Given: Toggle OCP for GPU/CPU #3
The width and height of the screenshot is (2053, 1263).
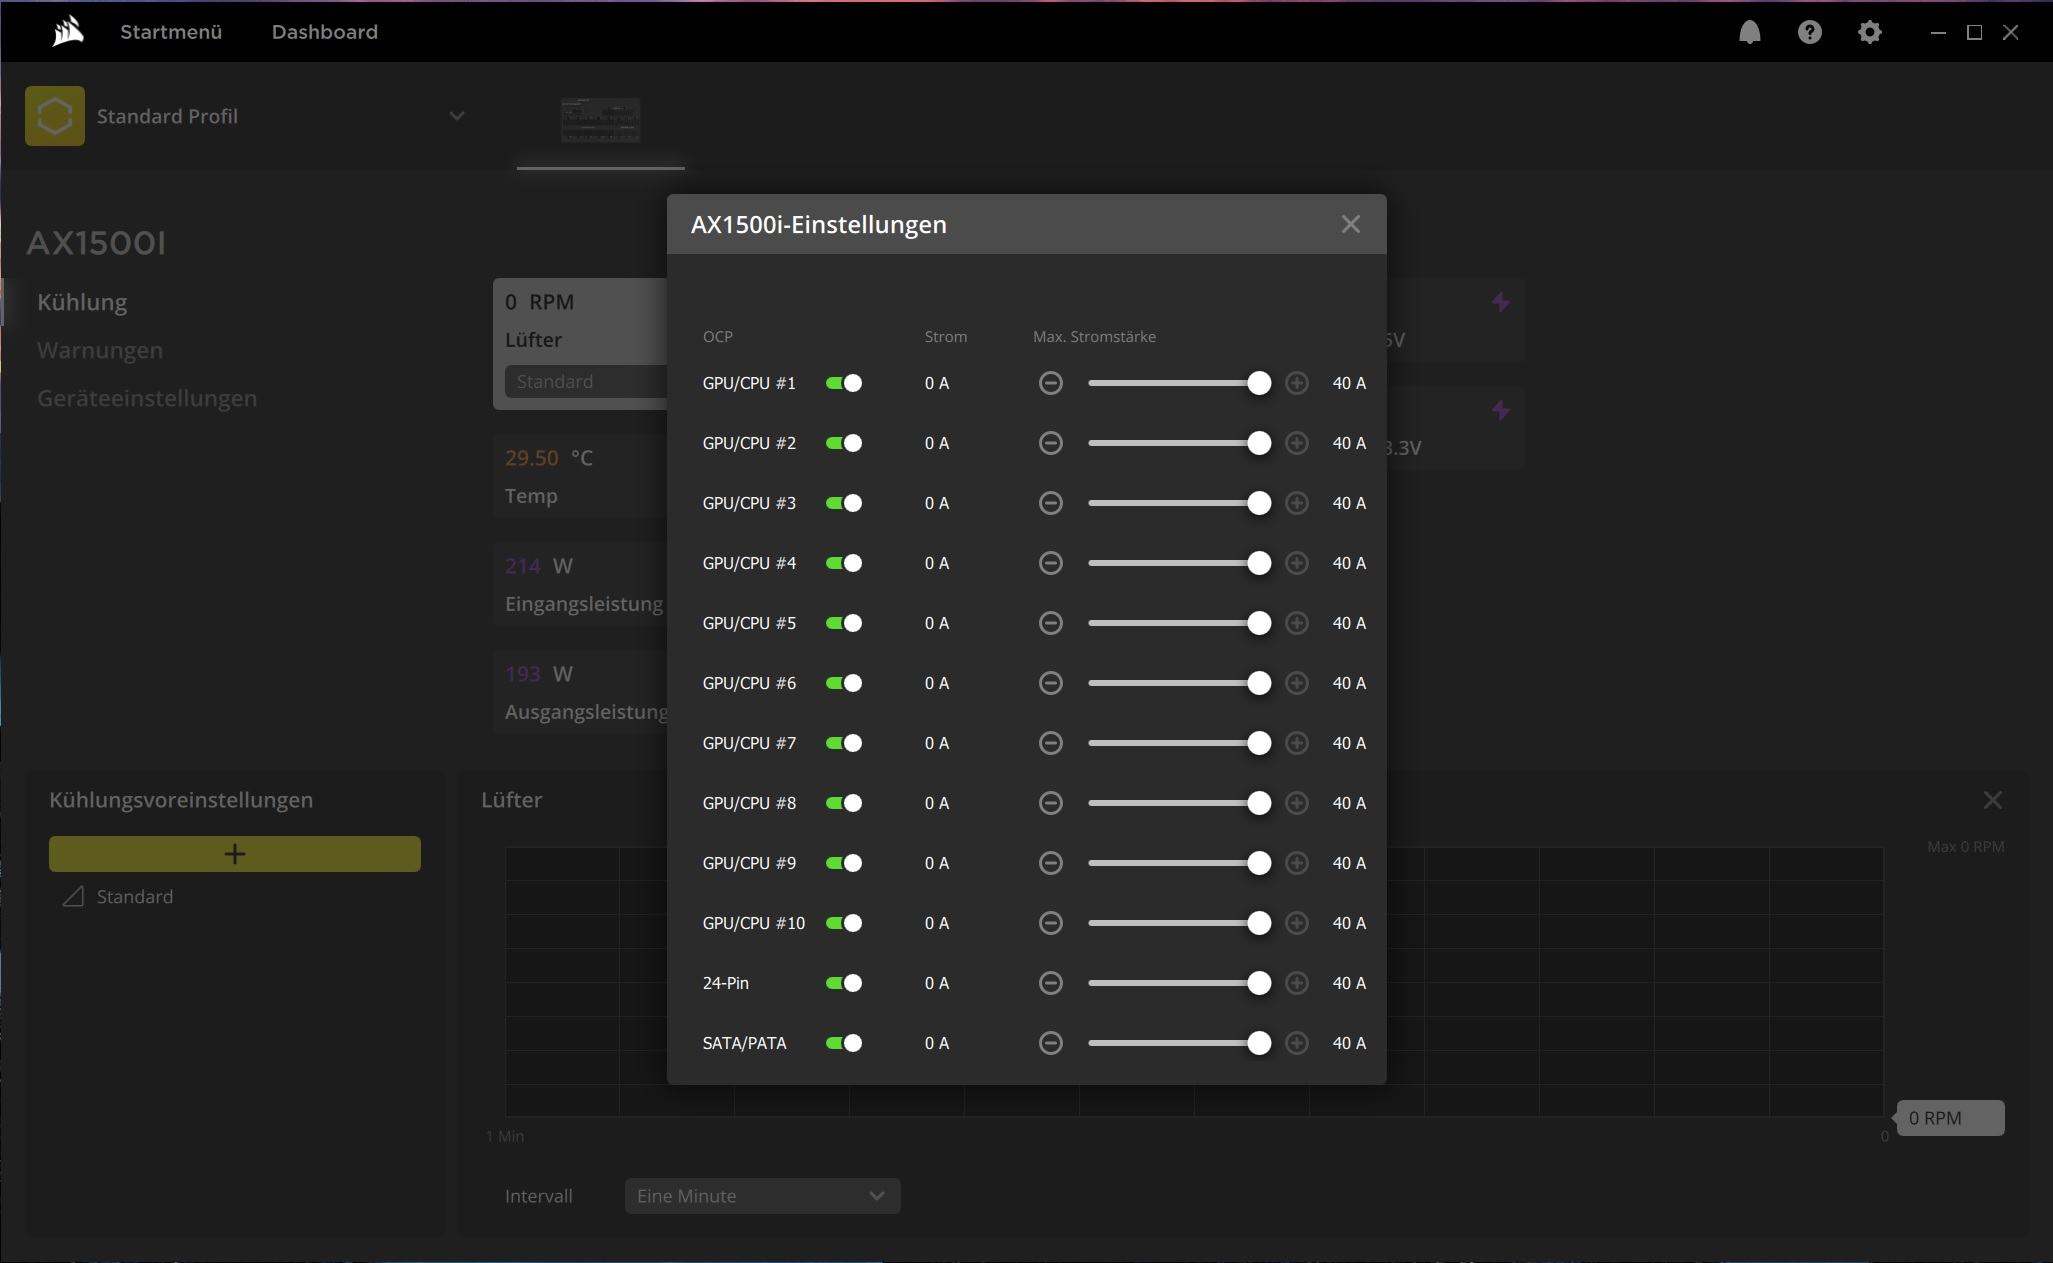Looking at the screenshot, I should (844, 503).
